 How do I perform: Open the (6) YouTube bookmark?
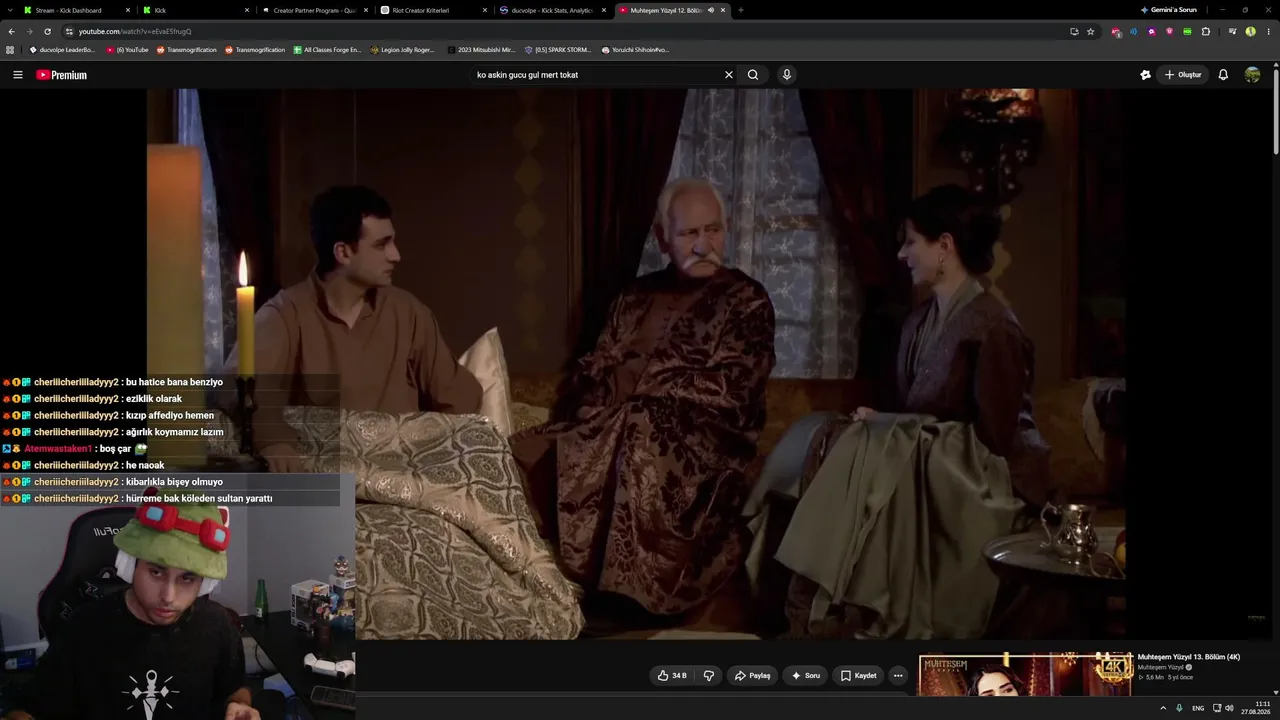pyautogui.click(x=127, y=49)
